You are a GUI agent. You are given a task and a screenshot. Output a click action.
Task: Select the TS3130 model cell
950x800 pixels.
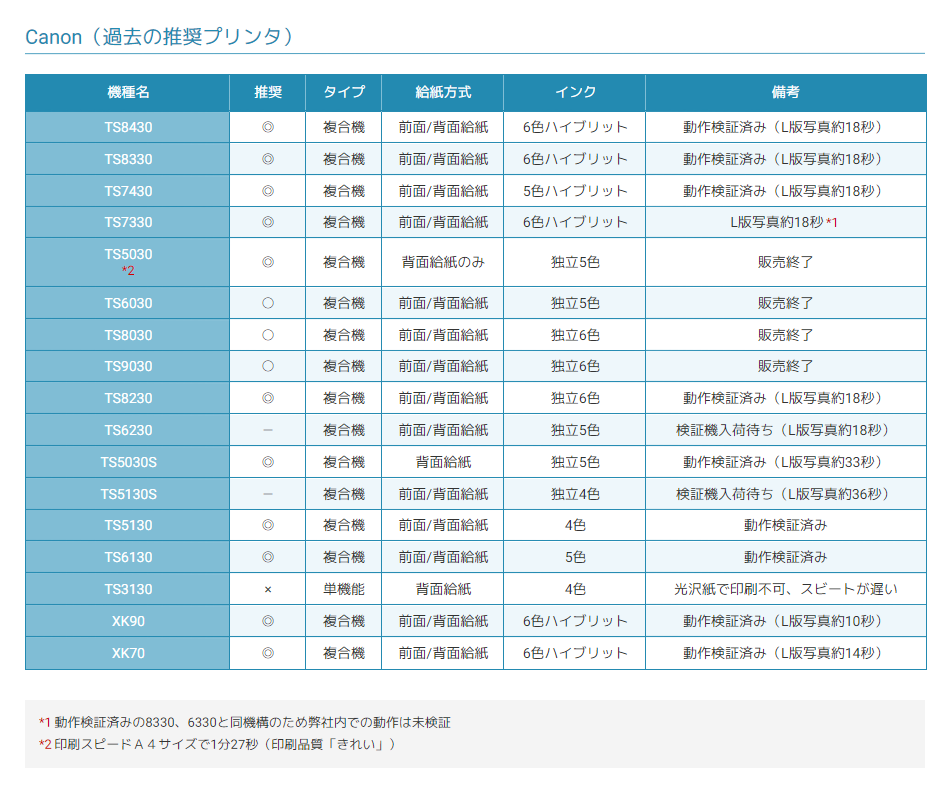coord(128,589)
